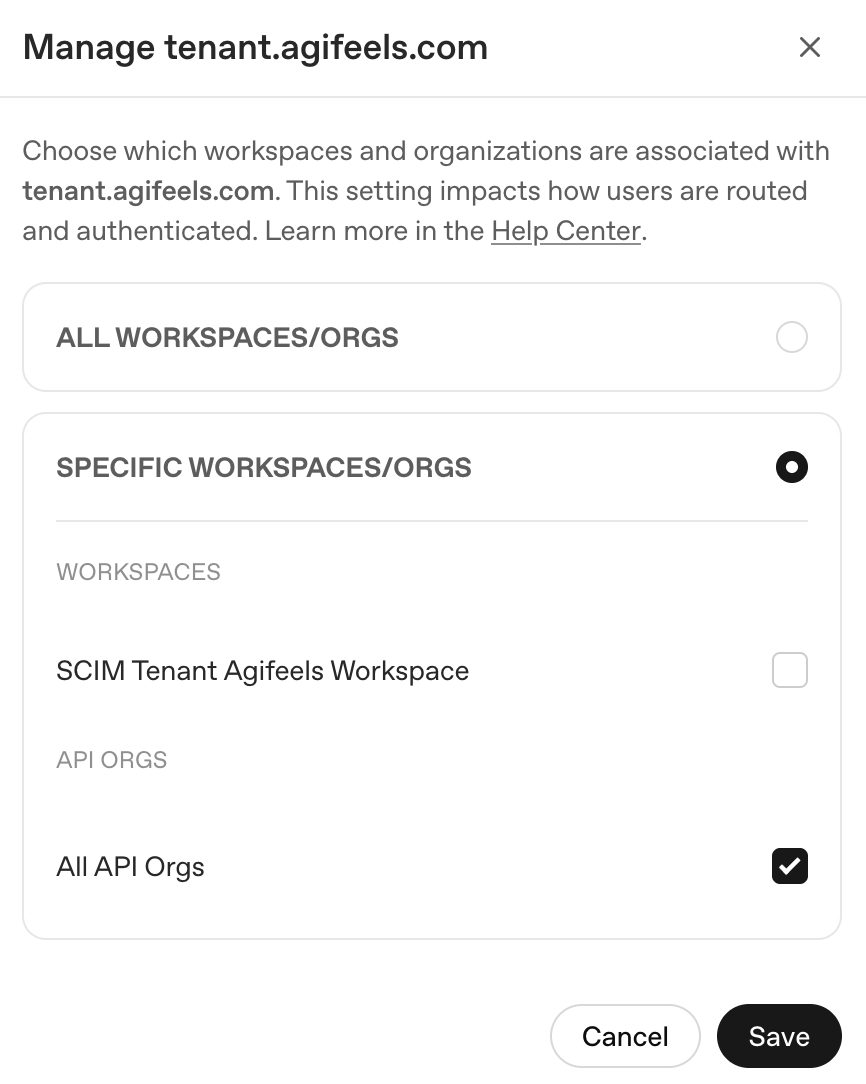This screenshot has width=866, height=1084.
Task: Click the WORKSPACES section label
Action: pyautogui.click(x=138, y=572)
